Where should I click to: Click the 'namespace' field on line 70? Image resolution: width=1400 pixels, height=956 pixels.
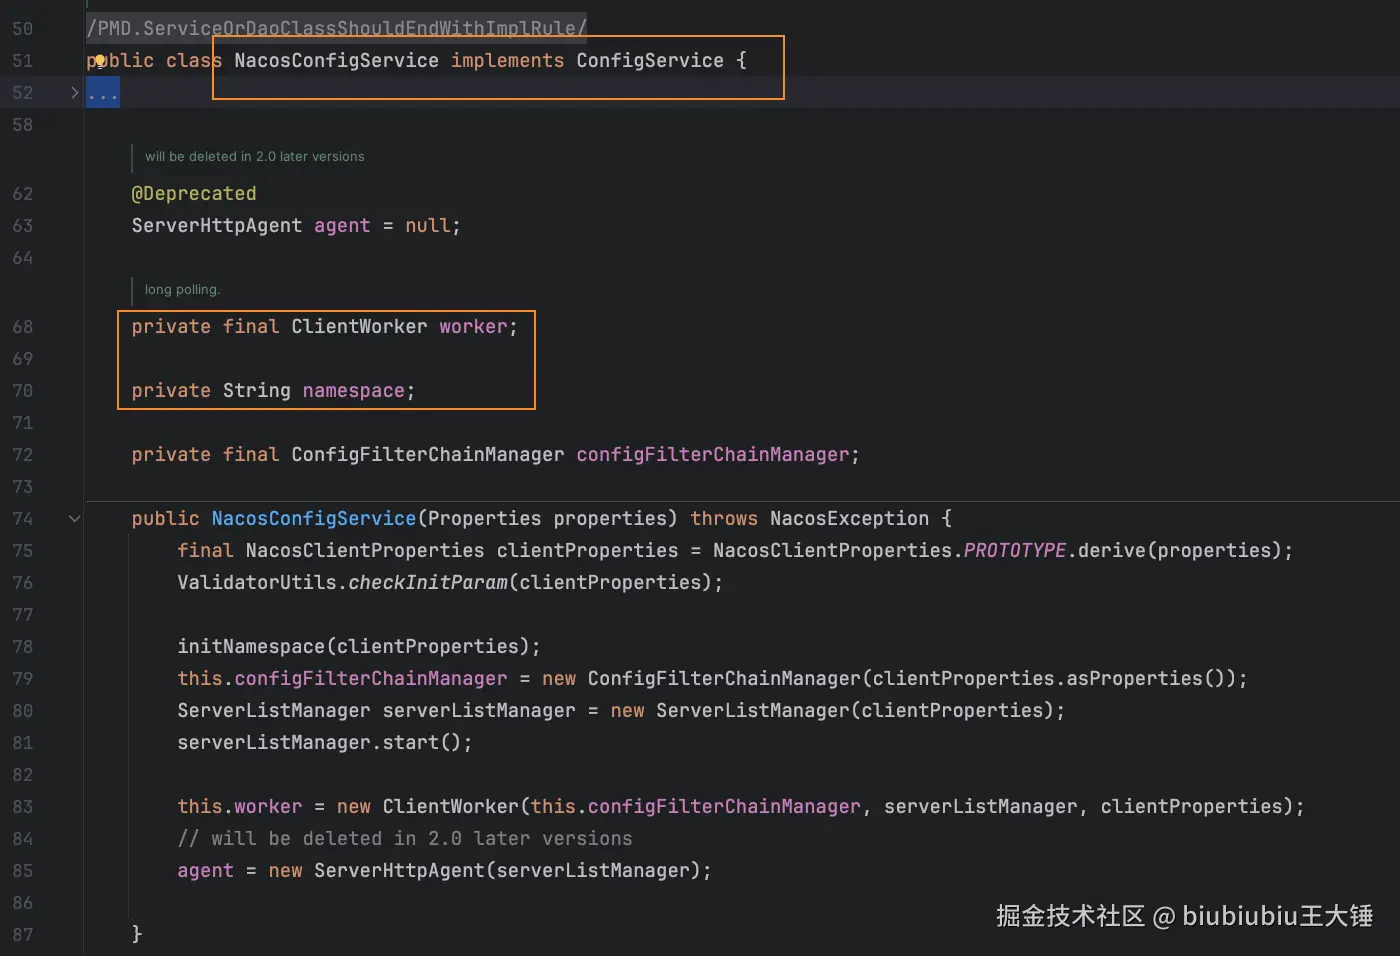(354, 390)
